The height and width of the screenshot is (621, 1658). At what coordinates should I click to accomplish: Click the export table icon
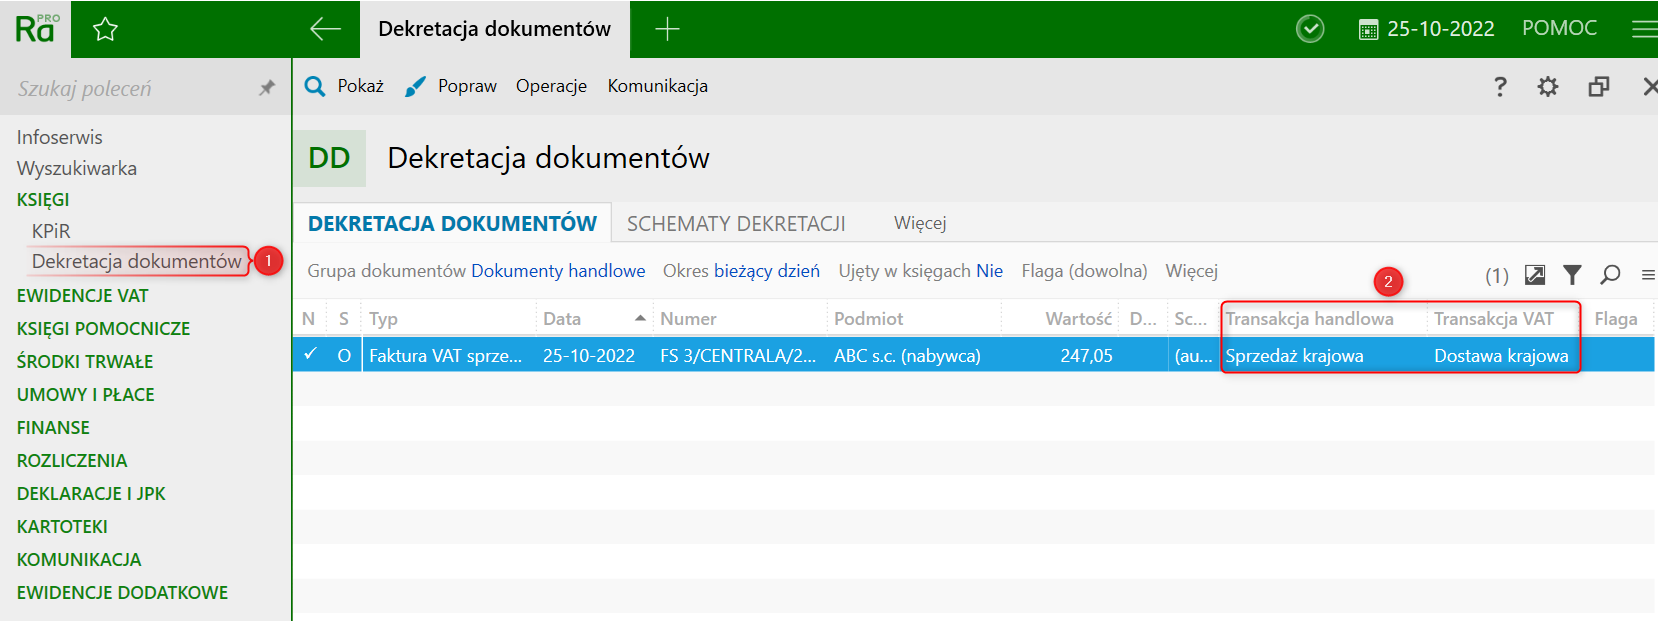(x=1535, y=274)
